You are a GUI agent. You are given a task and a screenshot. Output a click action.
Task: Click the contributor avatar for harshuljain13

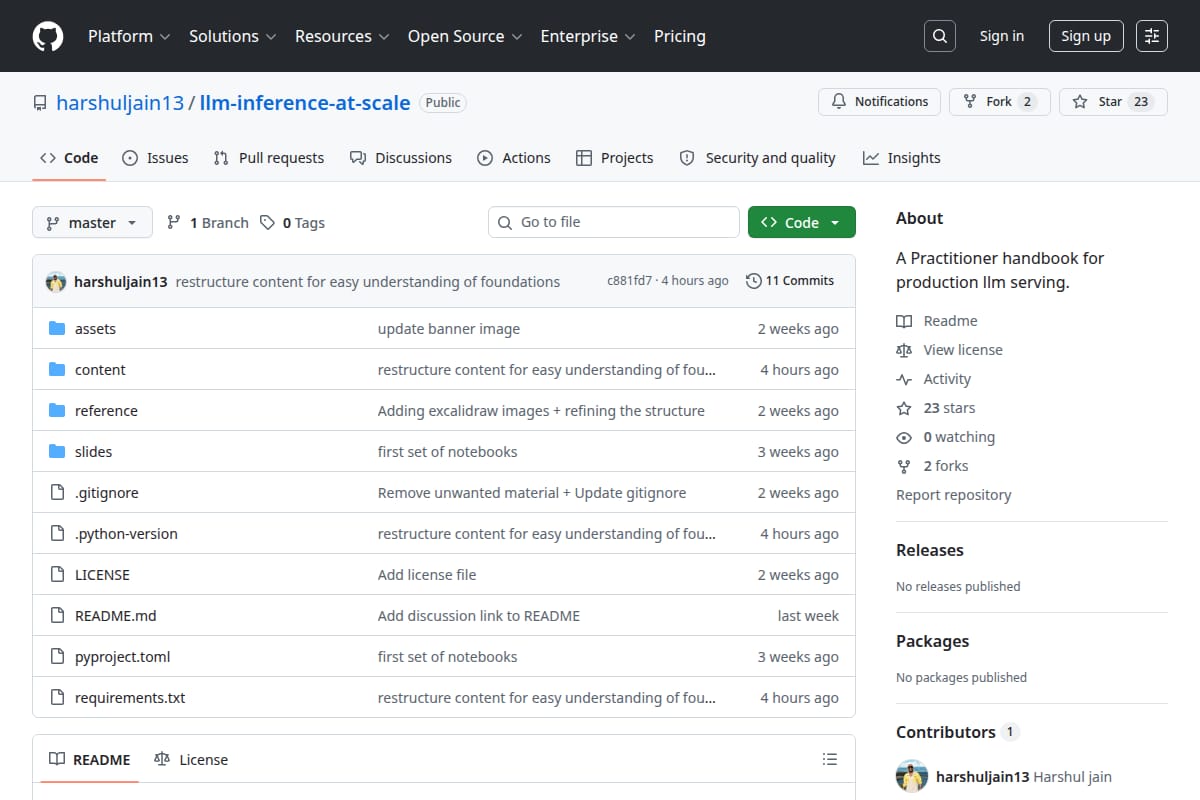pos(912,777)
